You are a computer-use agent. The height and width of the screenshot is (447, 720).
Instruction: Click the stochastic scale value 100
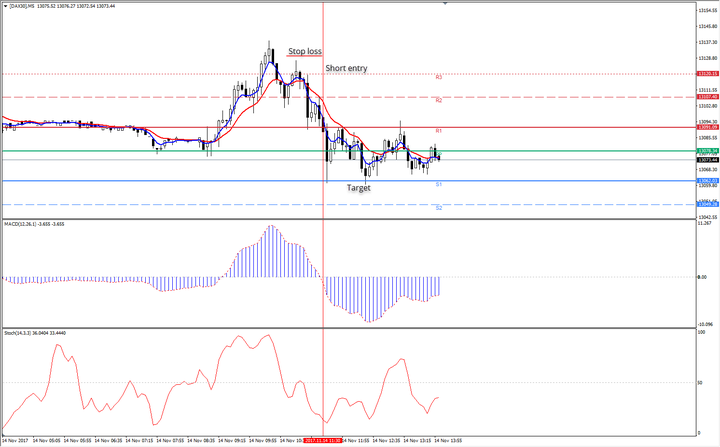(702, 332)
